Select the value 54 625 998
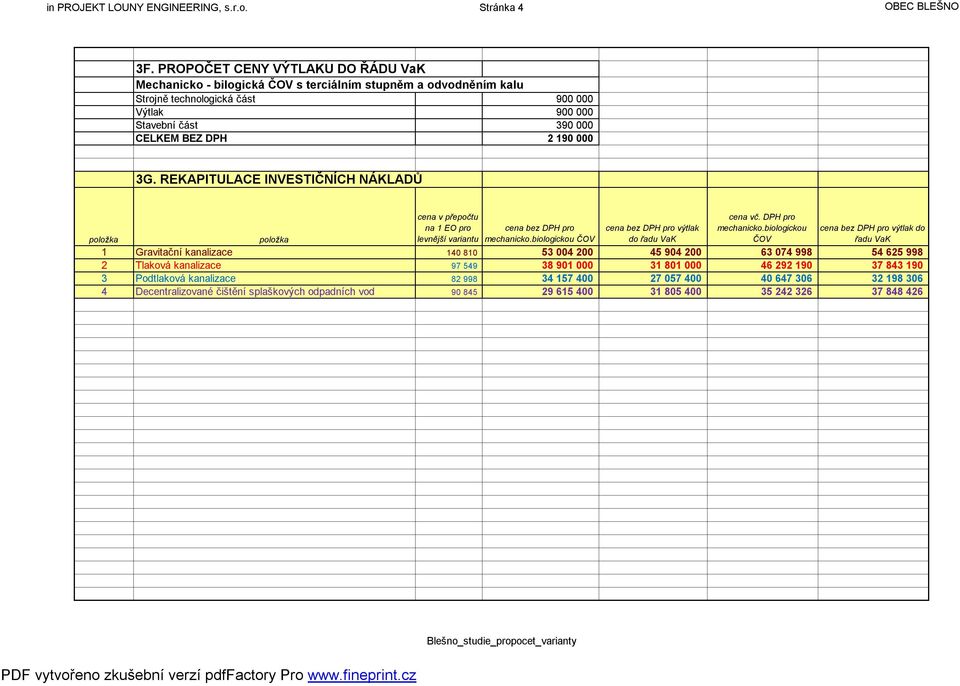Viewport: 960px width, 686px height. click(897, 252)
